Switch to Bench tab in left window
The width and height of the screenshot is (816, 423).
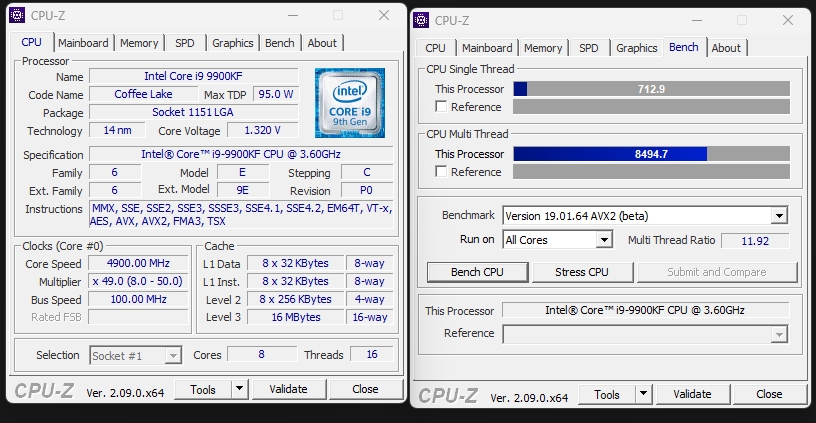(280, 43)
